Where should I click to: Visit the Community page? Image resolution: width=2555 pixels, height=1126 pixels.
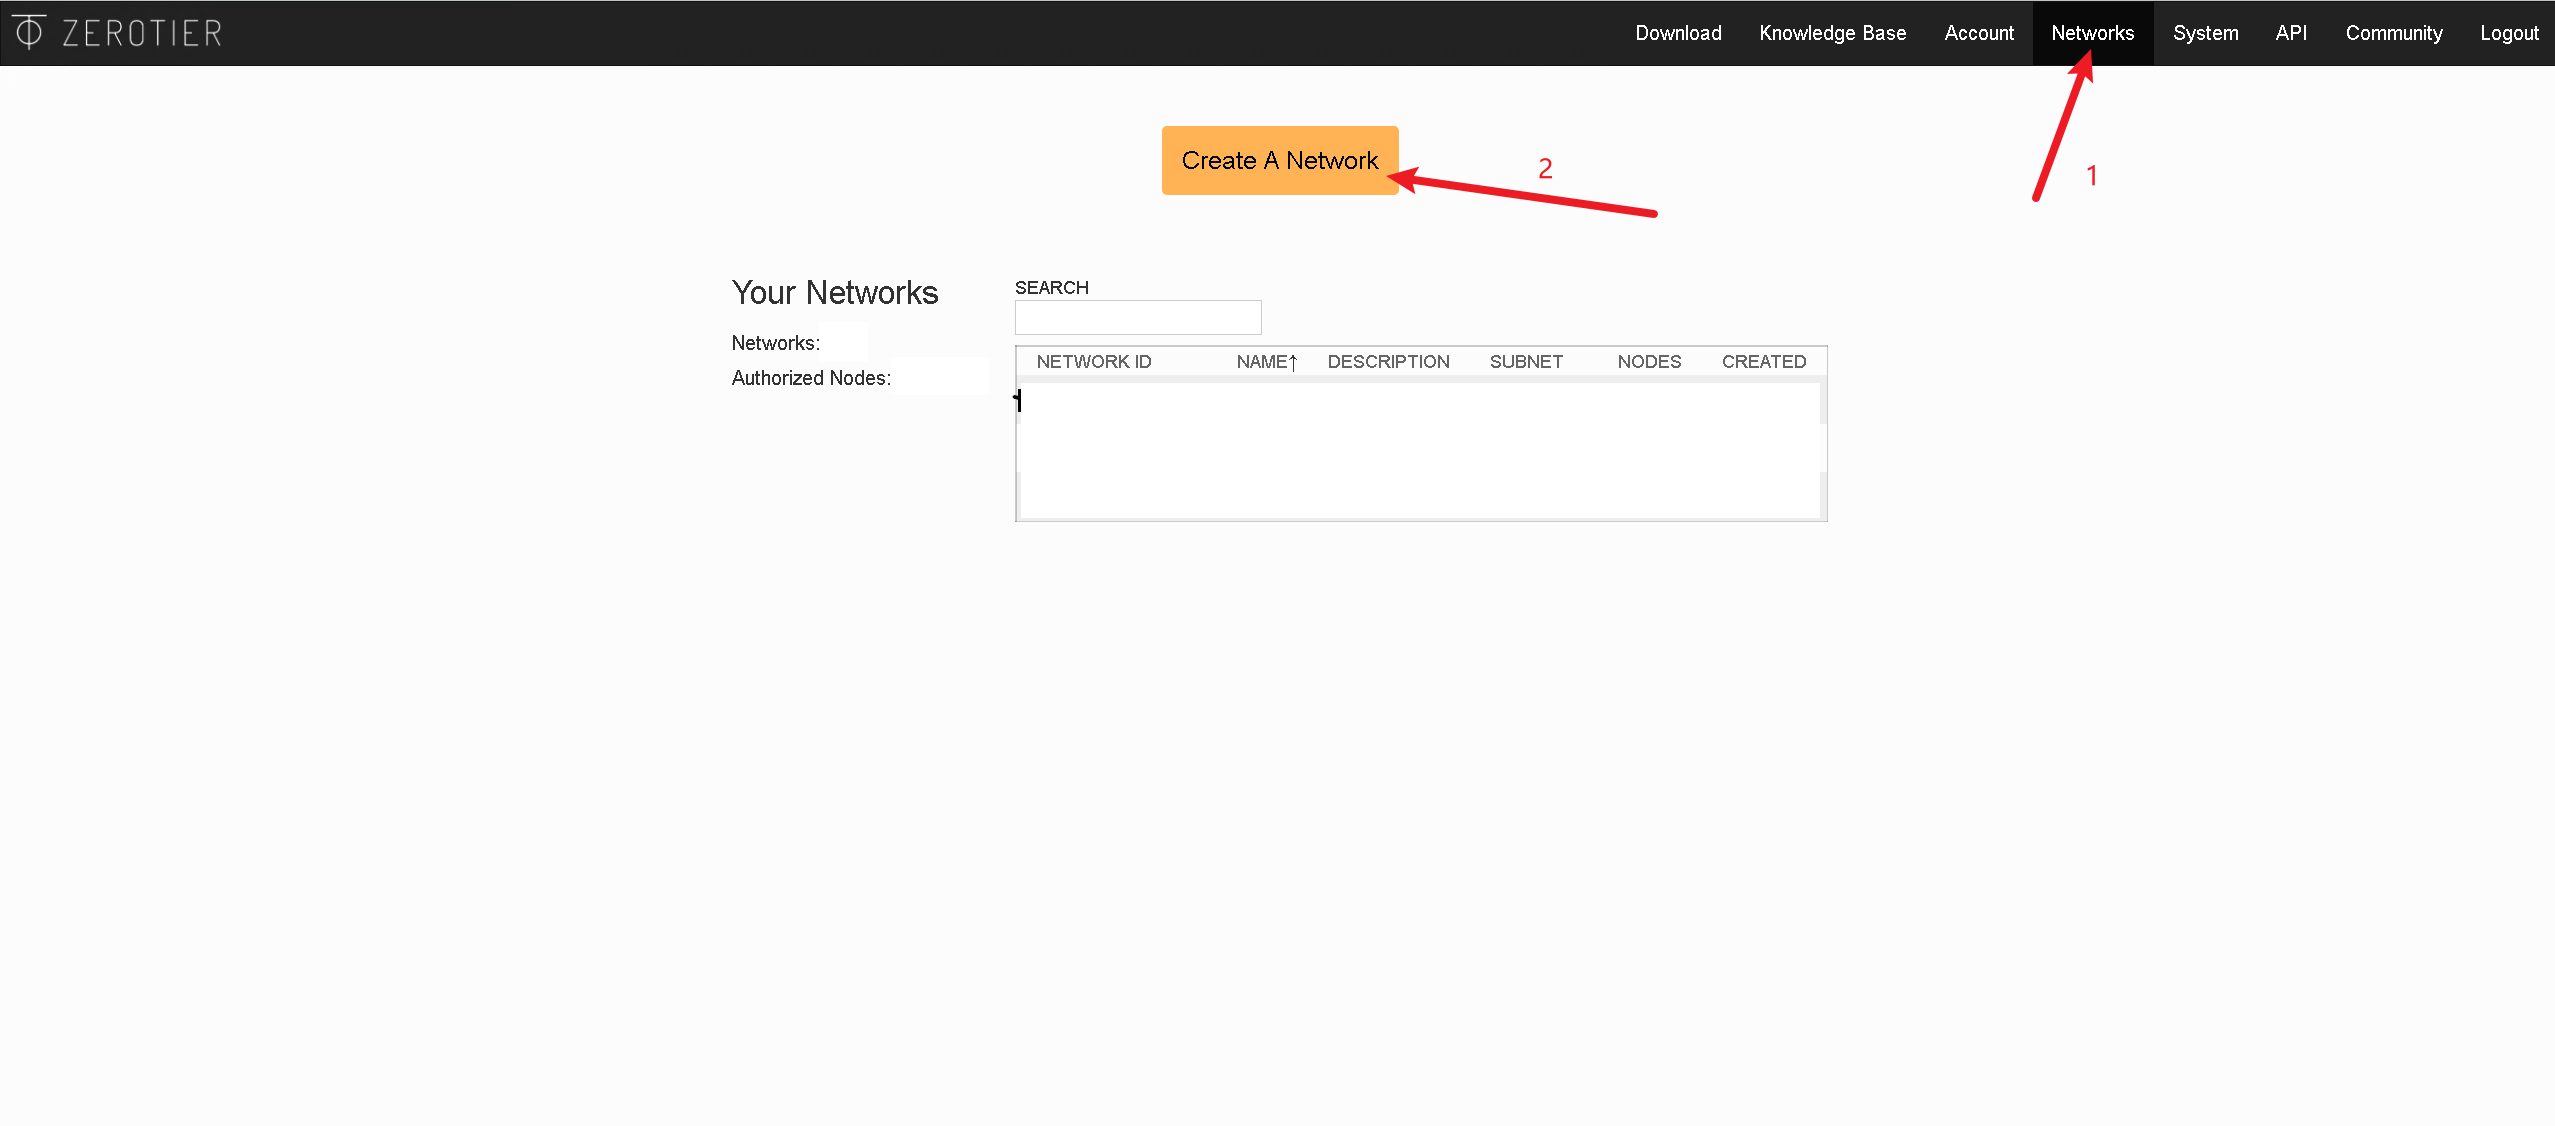point(2393,33)
